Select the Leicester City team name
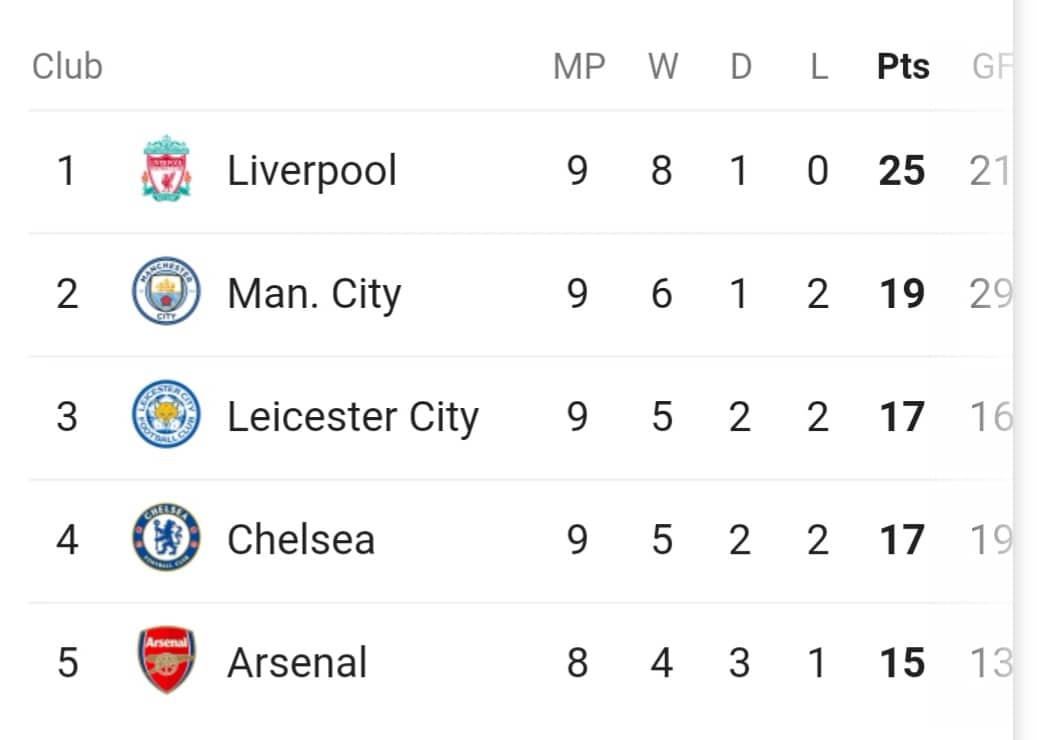Screen dimensions: 1037x740 point(353,417)
